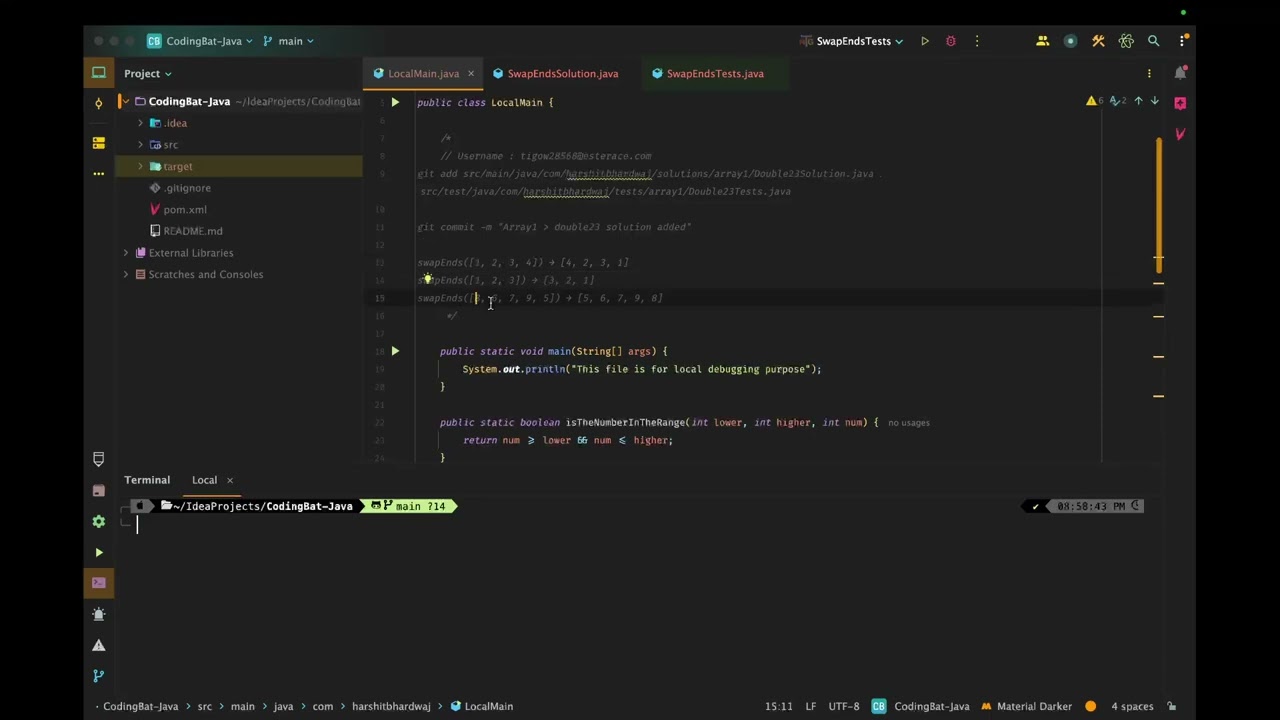1280x720 pixels.
Task: Click the LocalMain breadcrumb
Action: click(x=481, y=706)
